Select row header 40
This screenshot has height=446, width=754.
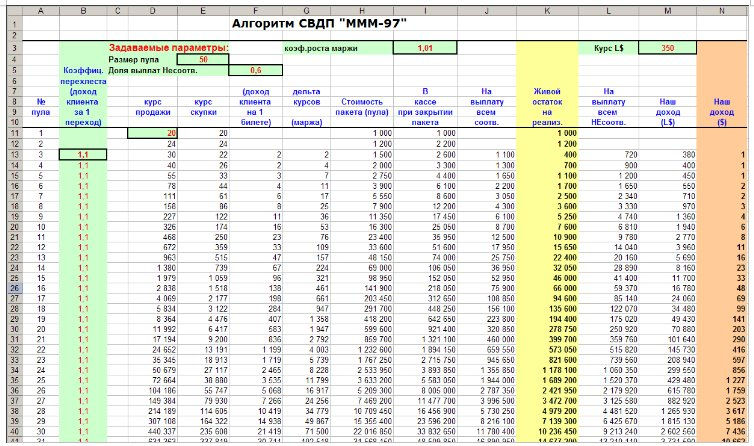pos(14,432)
